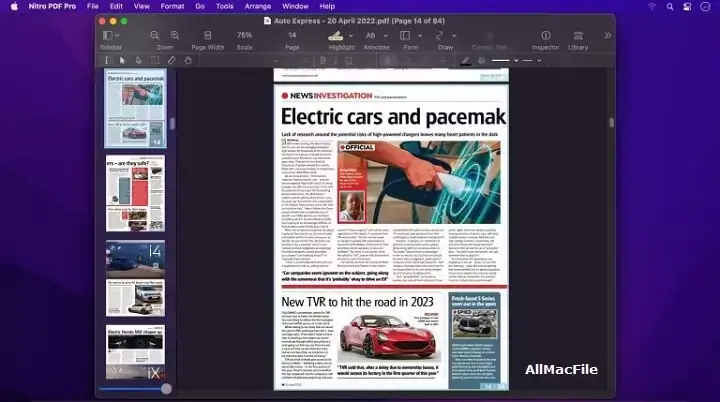The image size is (720, 402).
Task: Open the Help menu
Action: point(327,6)
